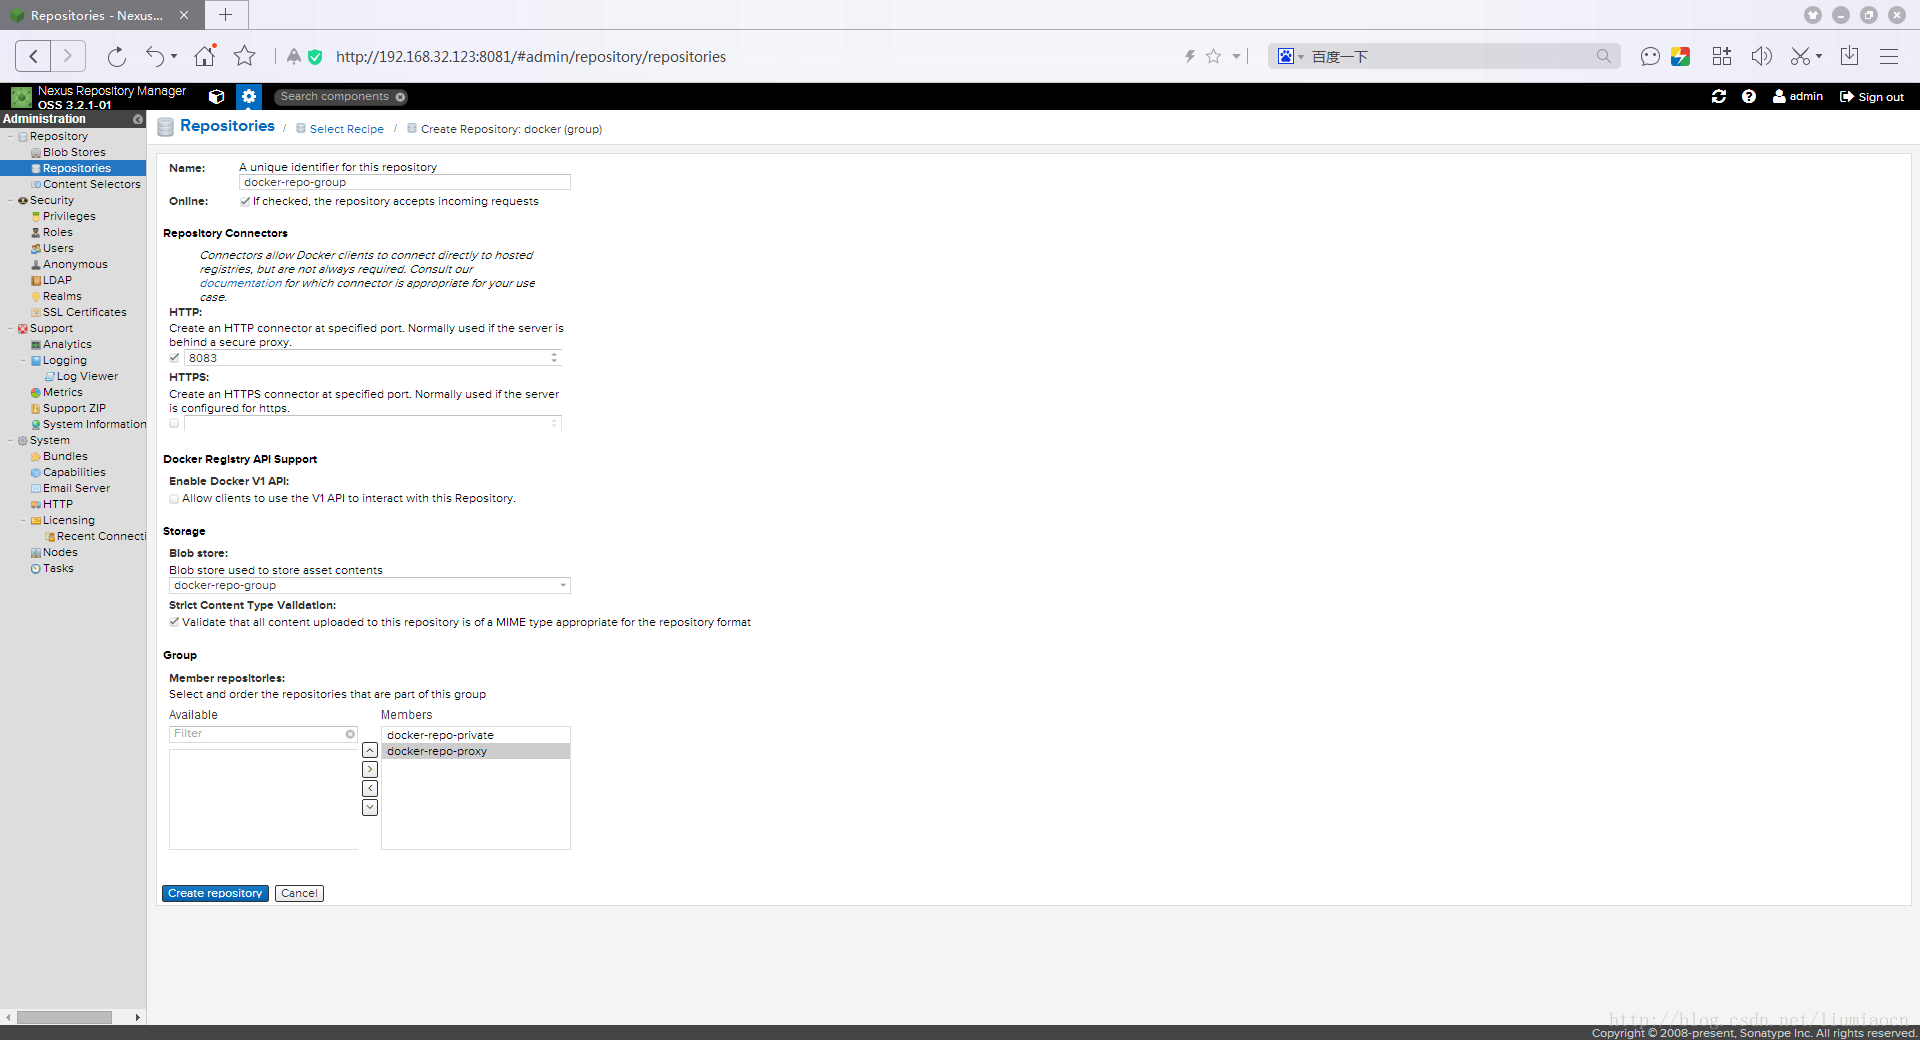This screenshot has height=1040, width=1920.
Task: Remove the selected repository from Members
Action: 370,789
